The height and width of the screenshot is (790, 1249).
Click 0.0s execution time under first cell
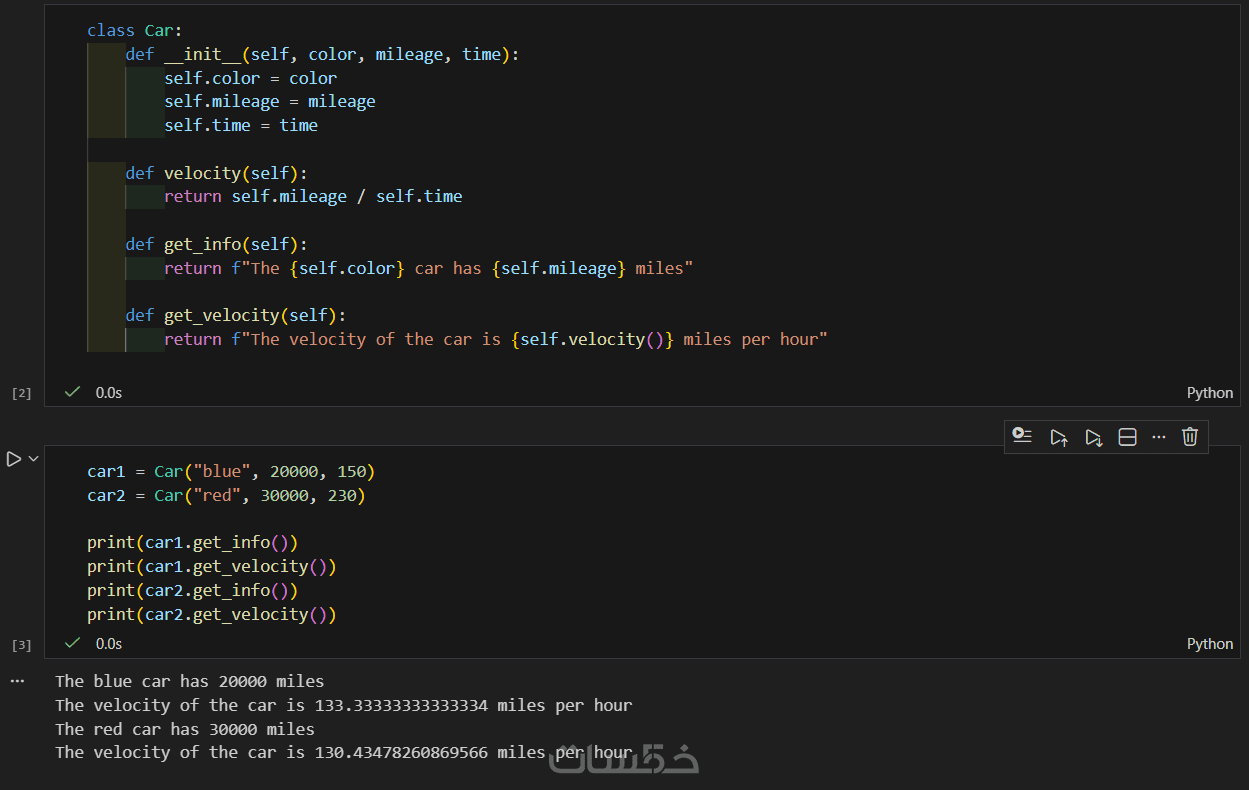click(x=109, y=393)
